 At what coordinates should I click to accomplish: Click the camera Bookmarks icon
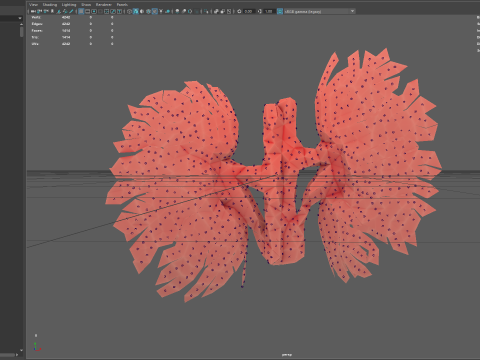(52, 11)
